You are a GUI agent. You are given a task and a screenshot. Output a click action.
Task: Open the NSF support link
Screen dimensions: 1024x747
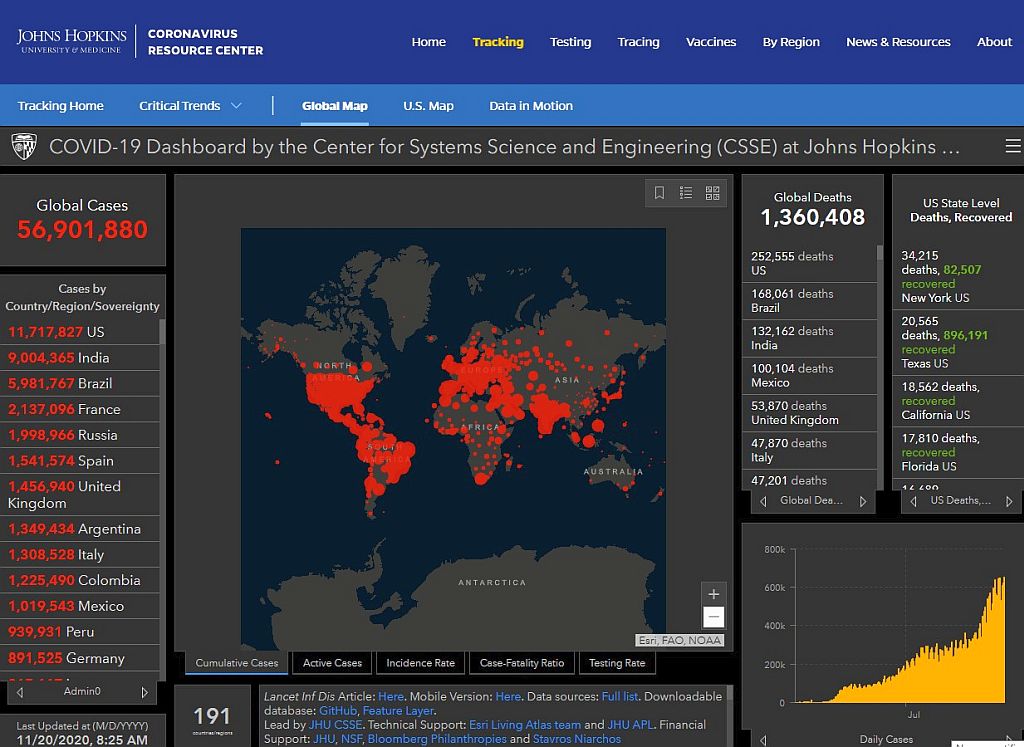pyautogui.click(x=351, y=739)
